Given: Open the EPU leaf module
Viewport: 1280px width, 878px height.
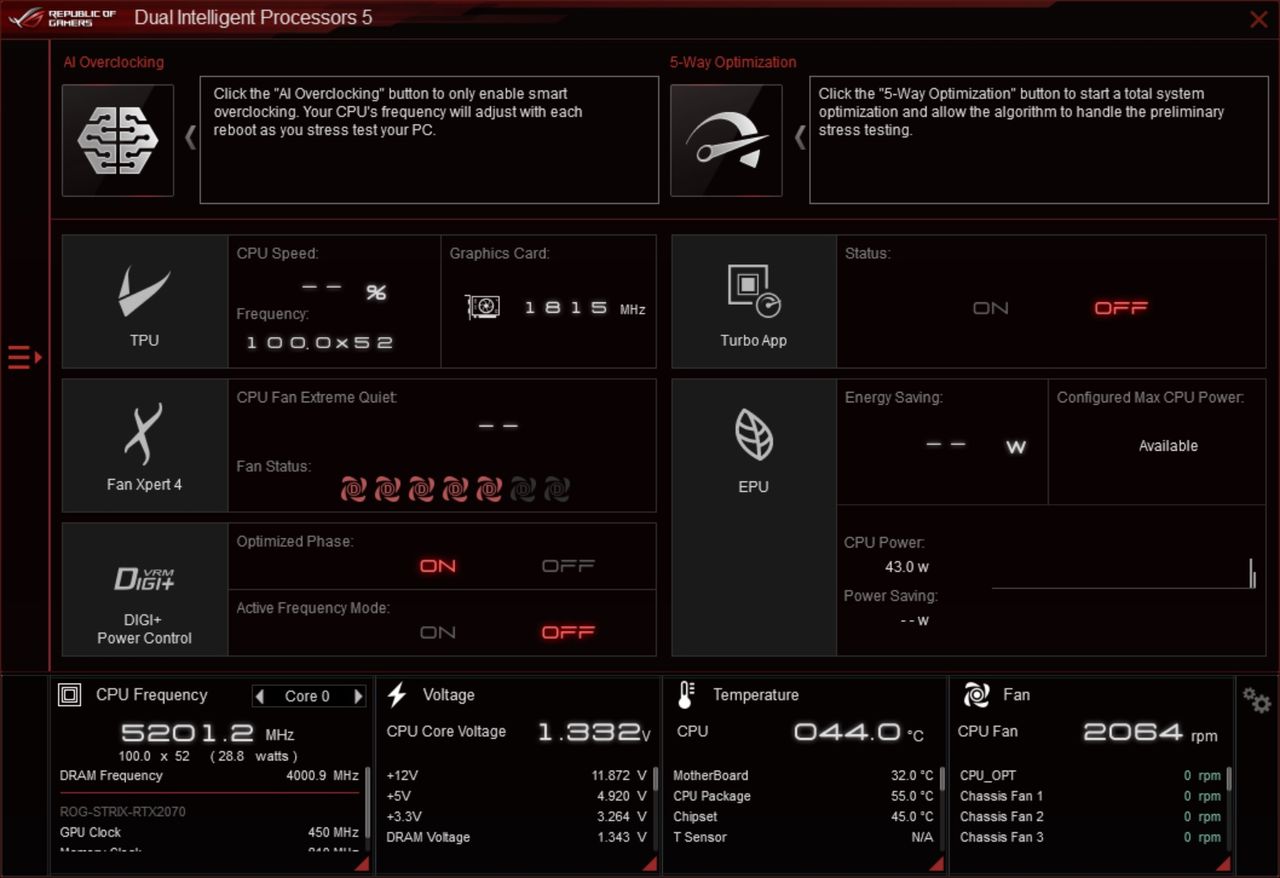Looking at the screenshot, I should pos(754,517).
